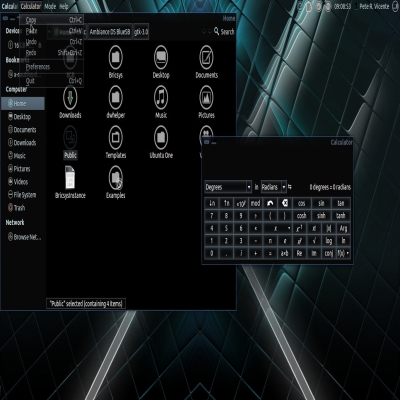Open the f(x) functions dropdown
The height and width of the screenshot is (400, 400).
[x=343, y=253]
